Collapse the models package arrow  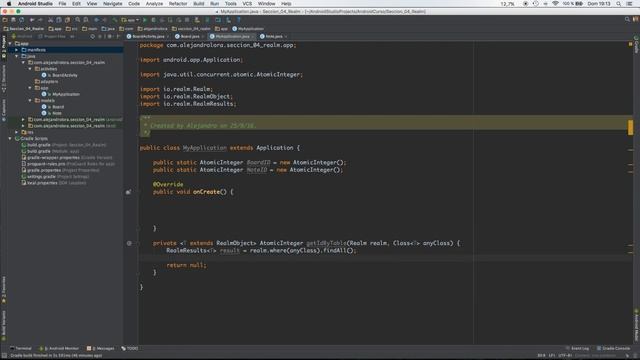click(30, 100)
